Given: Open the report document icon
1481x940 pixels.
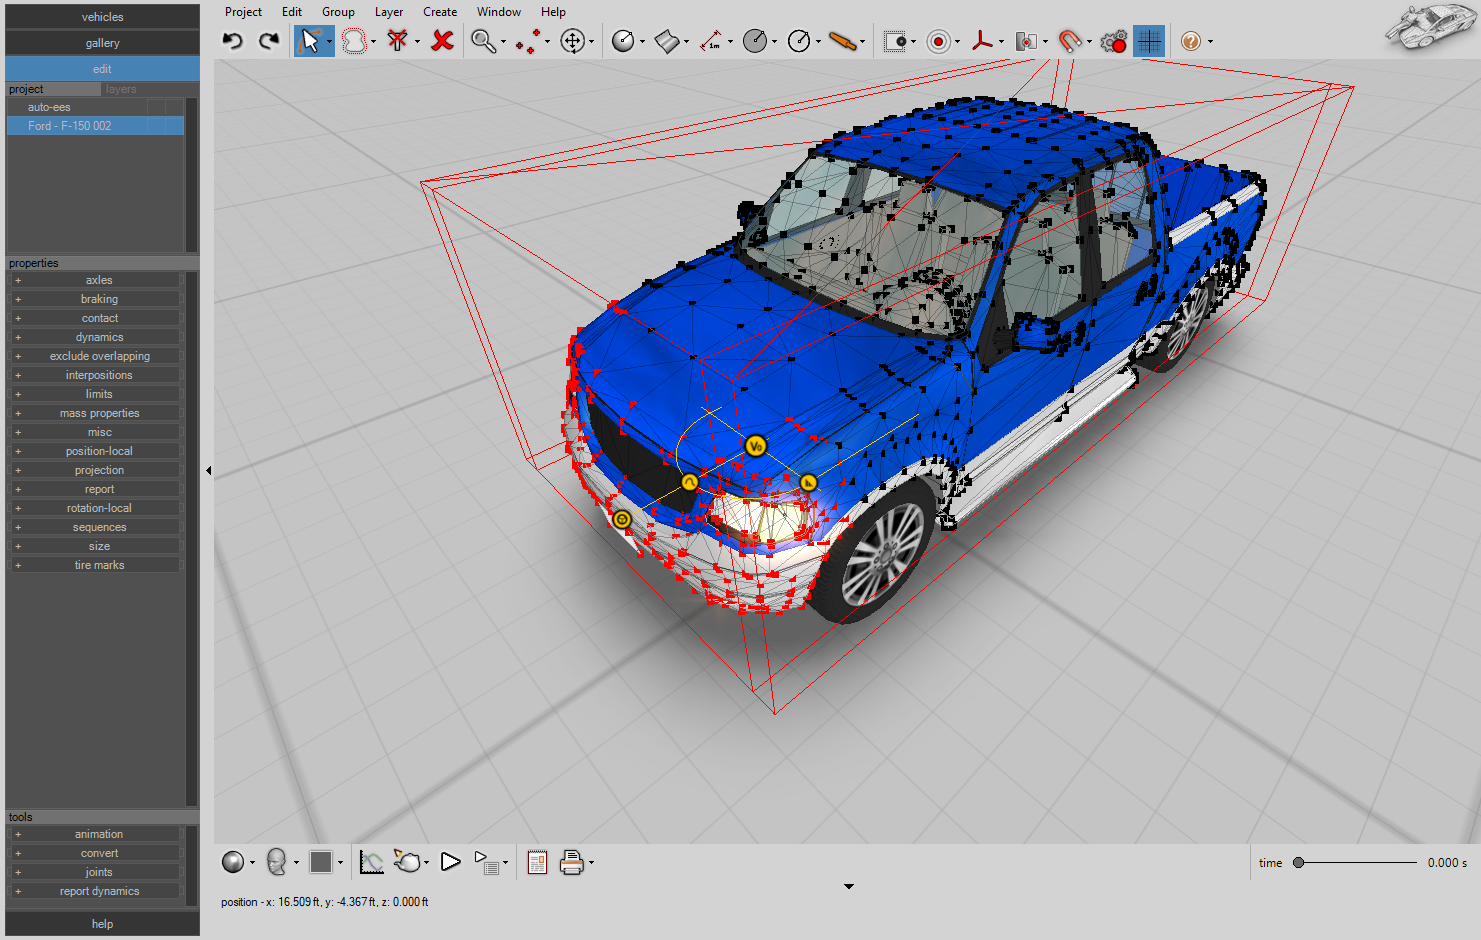Looking at the screenshot, I should coord(537,862).
